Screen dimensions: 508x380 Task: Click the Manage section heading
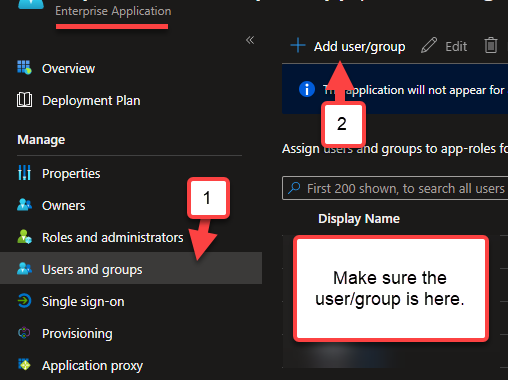(x=41, y=140)
